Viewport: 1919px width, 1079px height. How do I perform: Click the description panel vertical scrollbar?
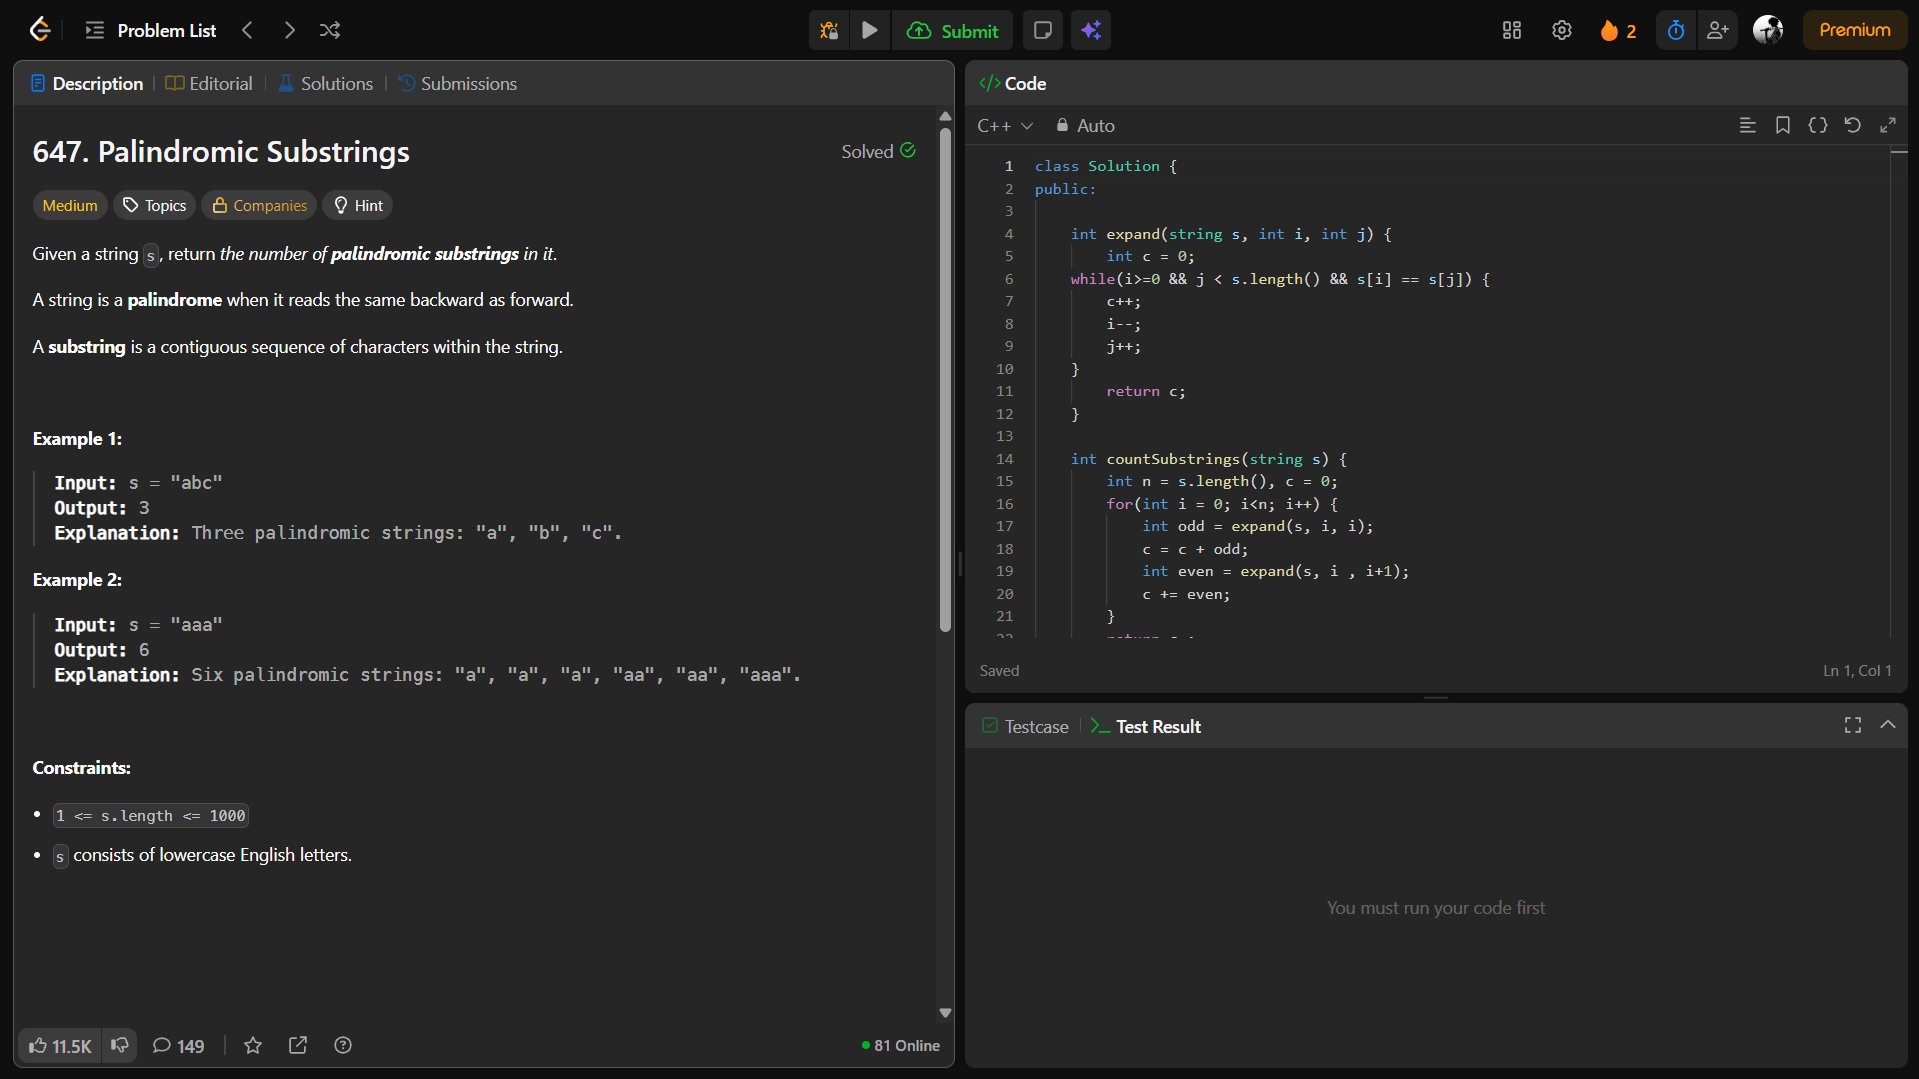coord(945,380)
